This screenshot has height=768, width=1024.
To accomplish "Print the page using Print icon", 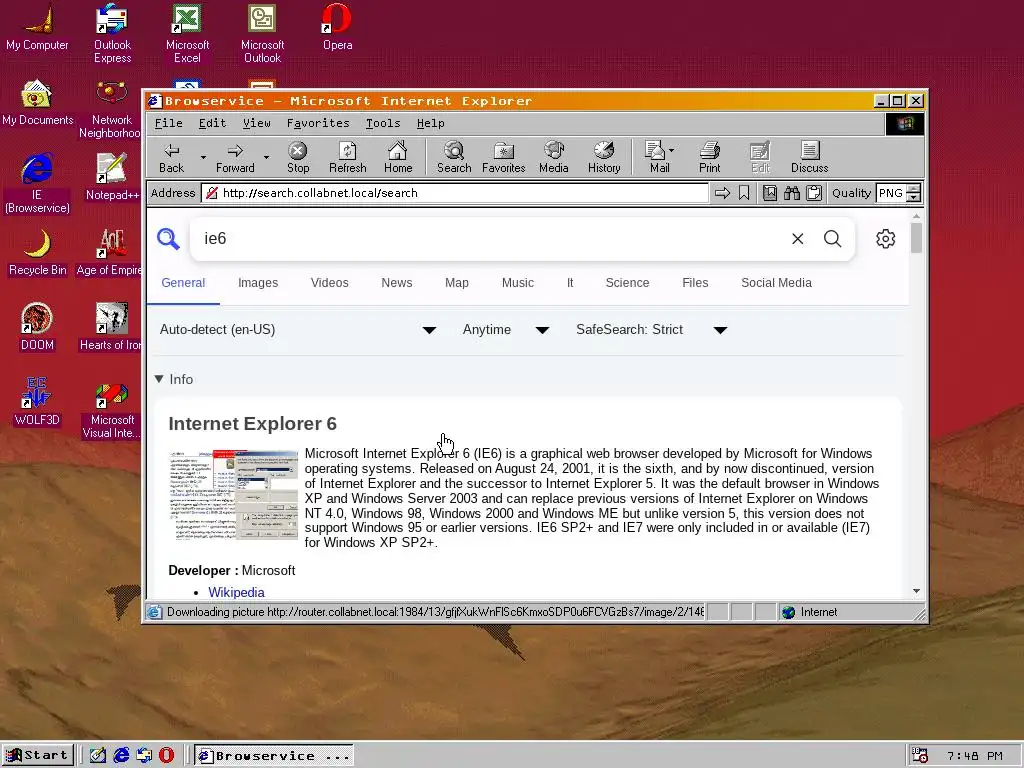I will pyautogui.click(x=709, y=157).
